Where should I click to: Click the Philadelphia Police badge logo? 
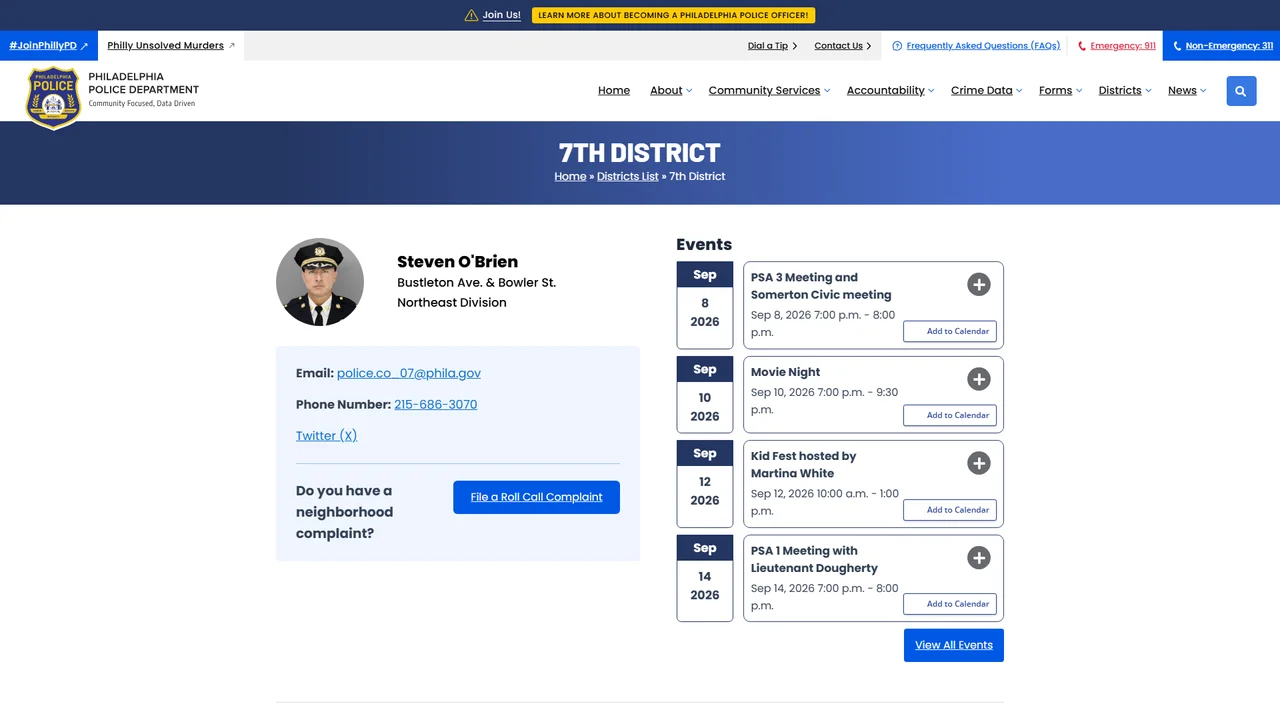pos(53,97)
